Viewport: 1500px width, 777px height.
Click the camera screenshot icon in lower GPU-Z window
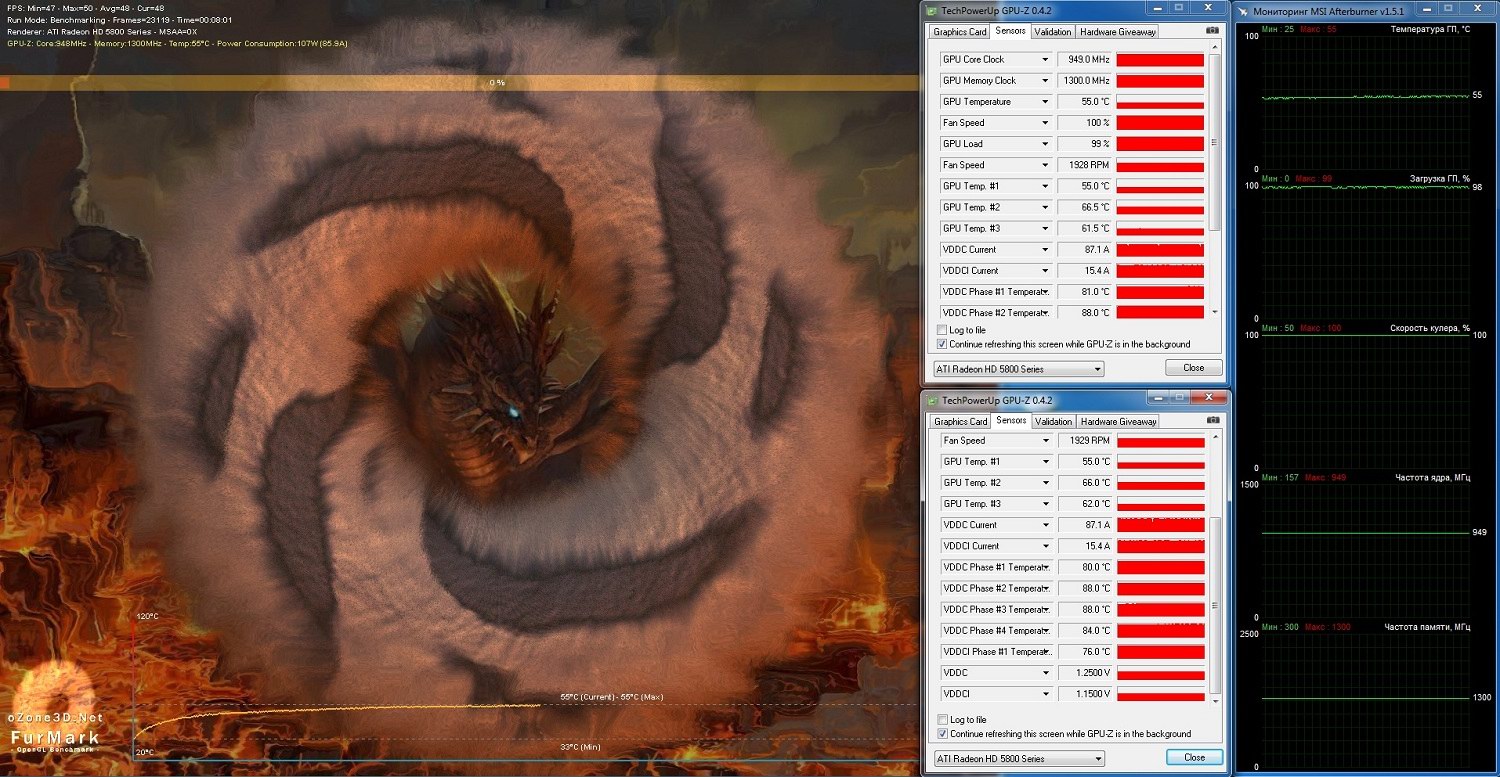pyautogui.click(x=1213, y=421)
